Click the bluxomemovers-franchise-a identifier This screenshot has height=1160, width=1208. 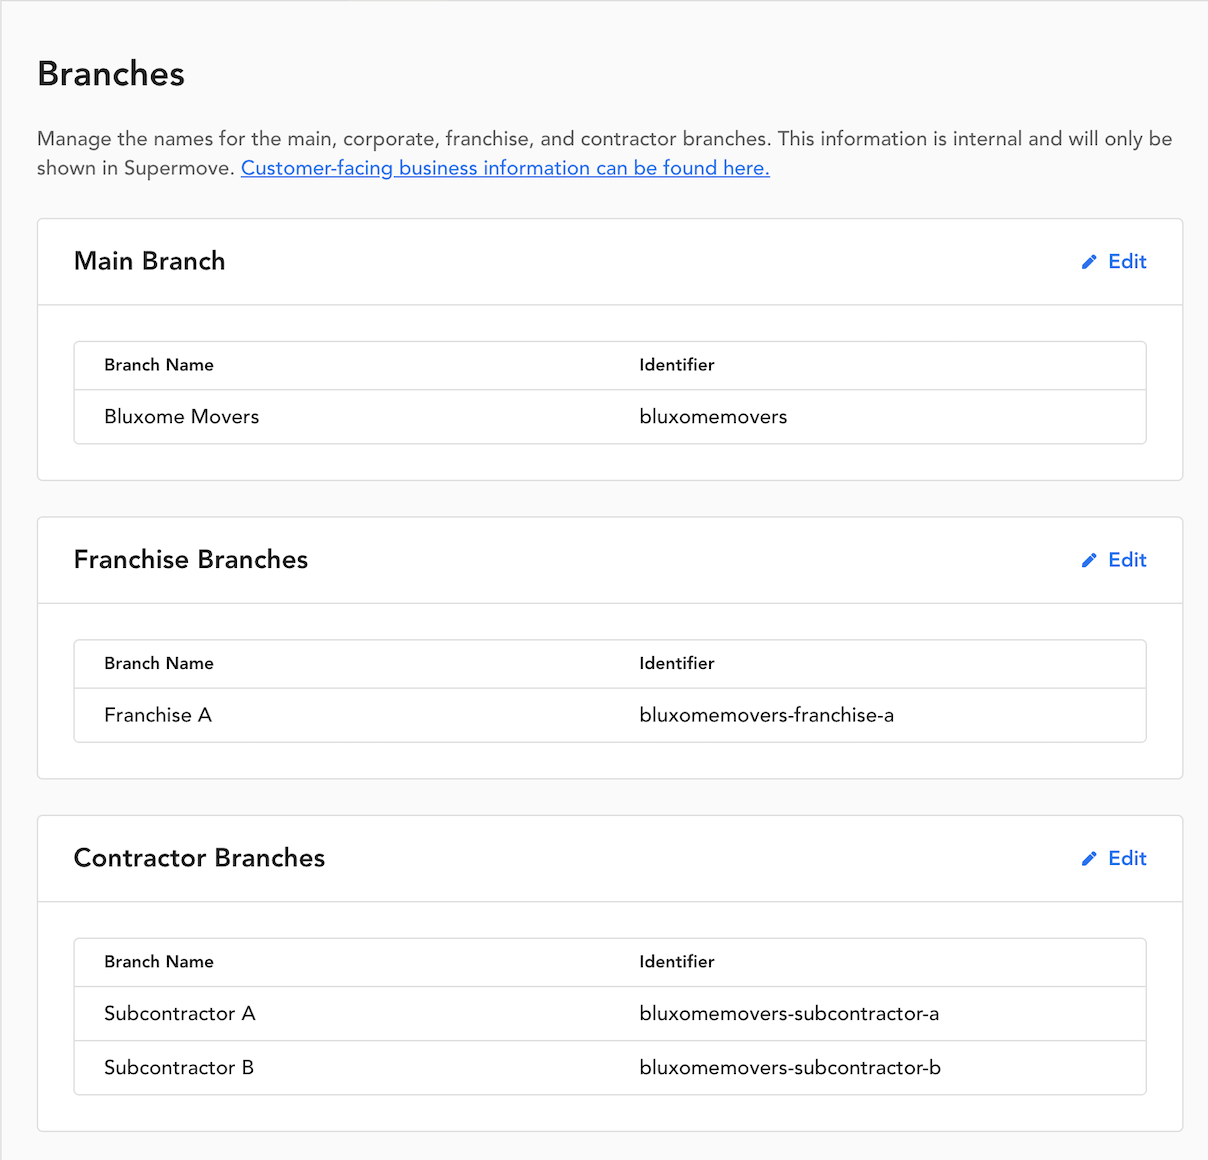click(x=766, y=715)
